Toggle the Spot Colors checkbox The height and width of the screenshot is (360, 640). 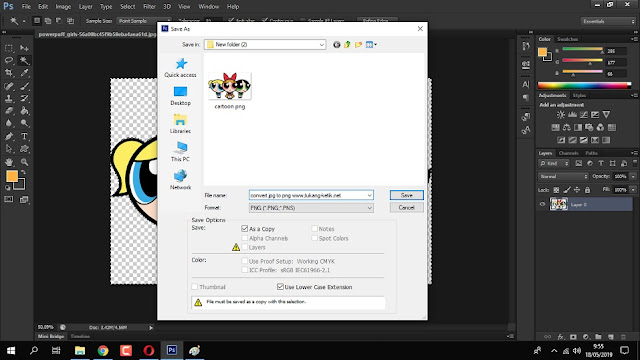pos(315,238)
